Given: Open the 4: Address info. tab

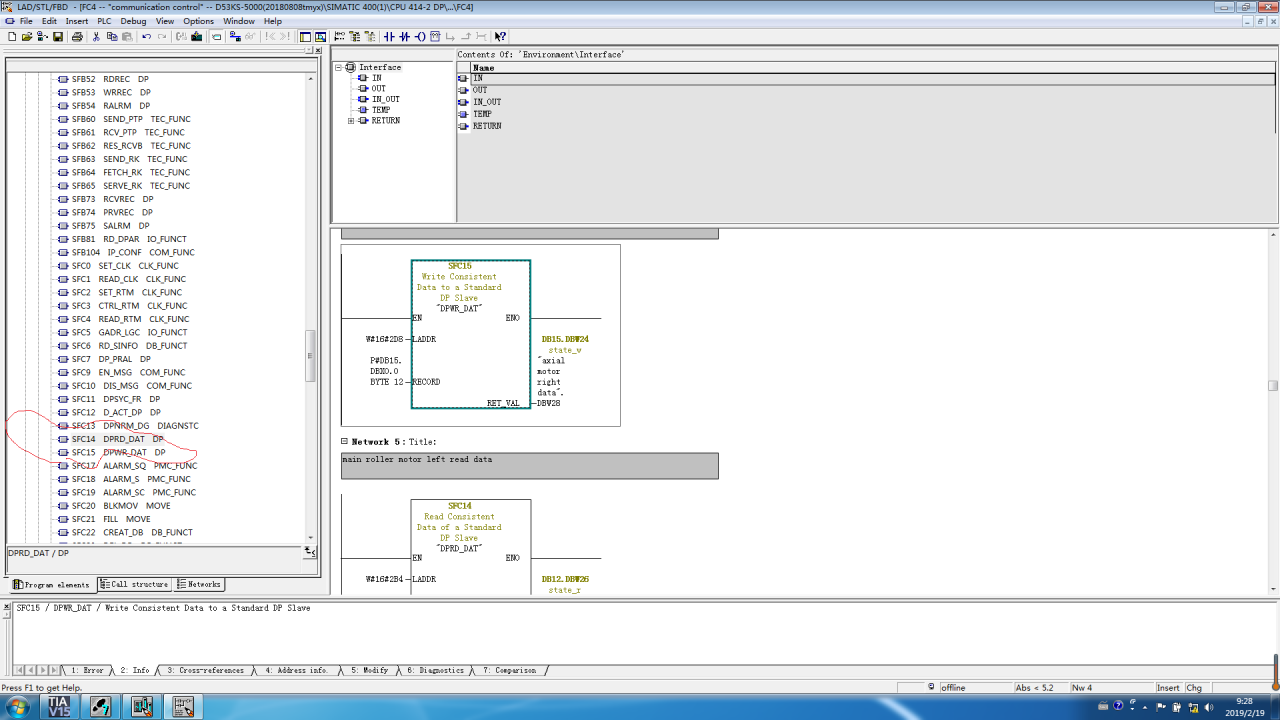Looking at the screenshot, I should click(x=297, y=670).
